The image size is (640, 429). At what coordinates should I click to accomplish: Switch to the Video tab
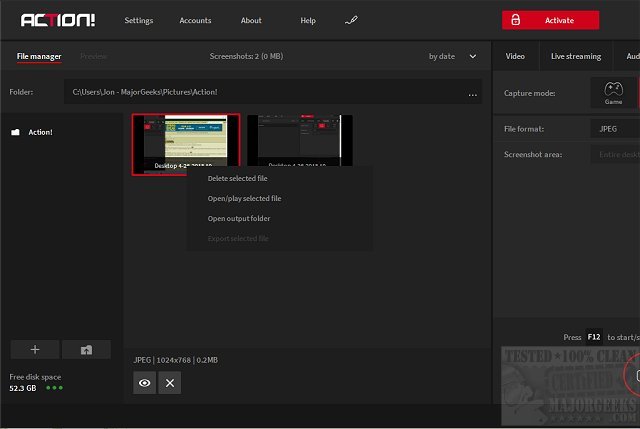[x=515, y=56]
